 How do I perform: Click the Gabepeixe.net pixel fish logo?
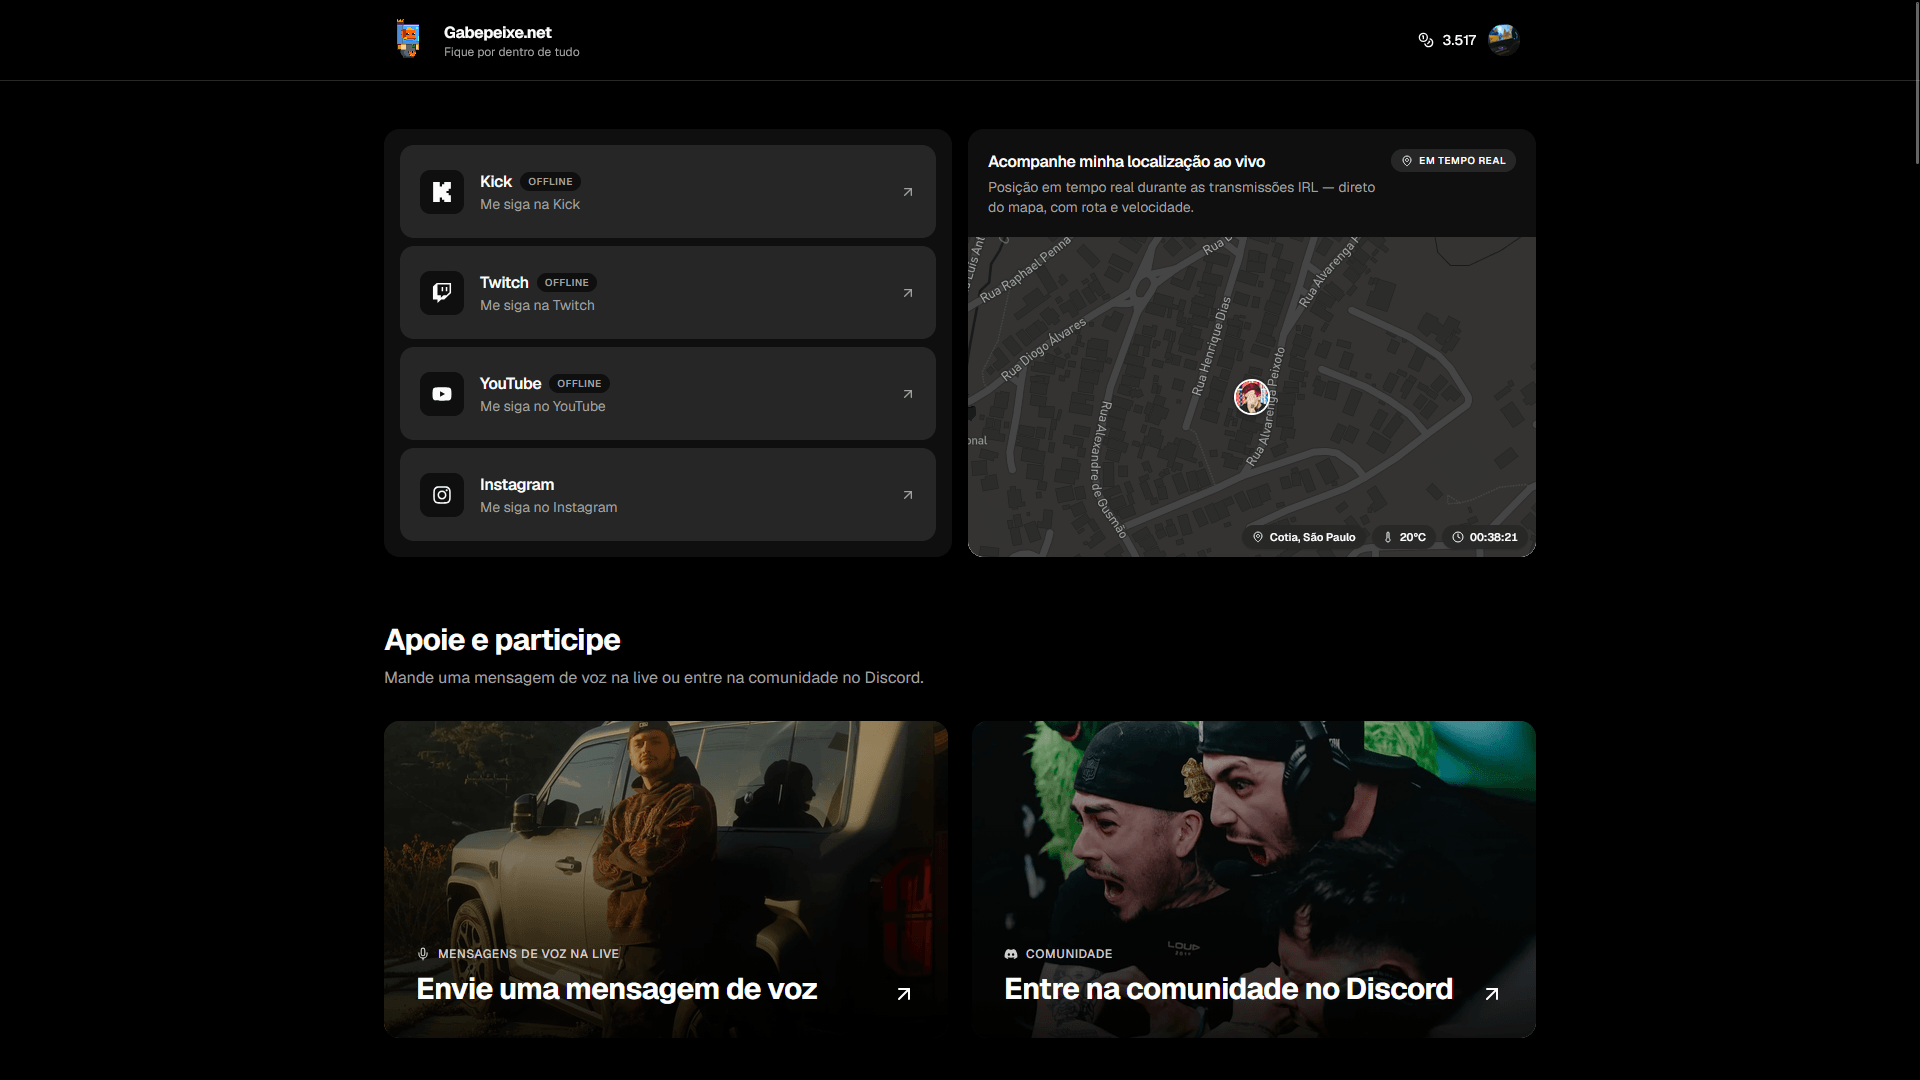(x=408, y=39)
